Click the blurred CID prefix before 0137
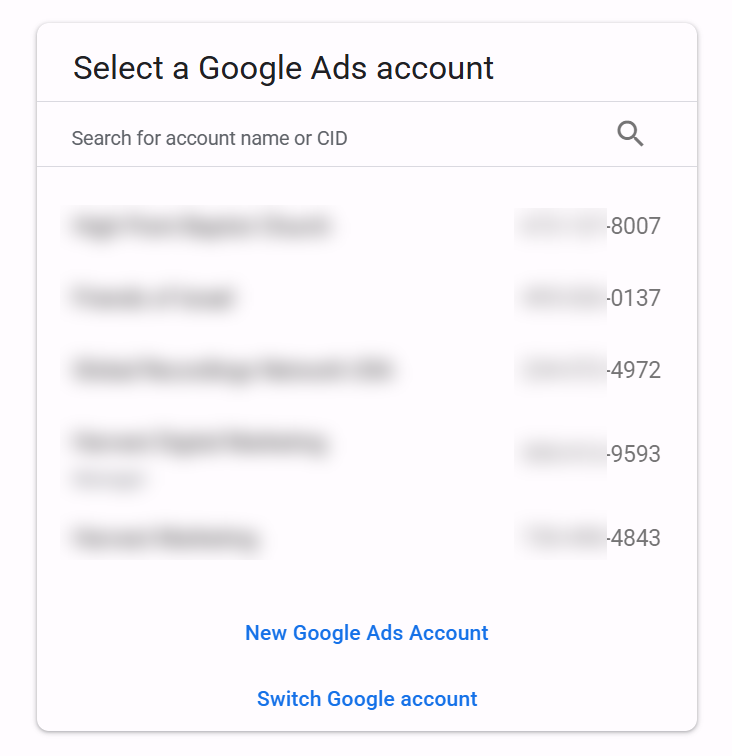732x756 pixels. [560, 297]
